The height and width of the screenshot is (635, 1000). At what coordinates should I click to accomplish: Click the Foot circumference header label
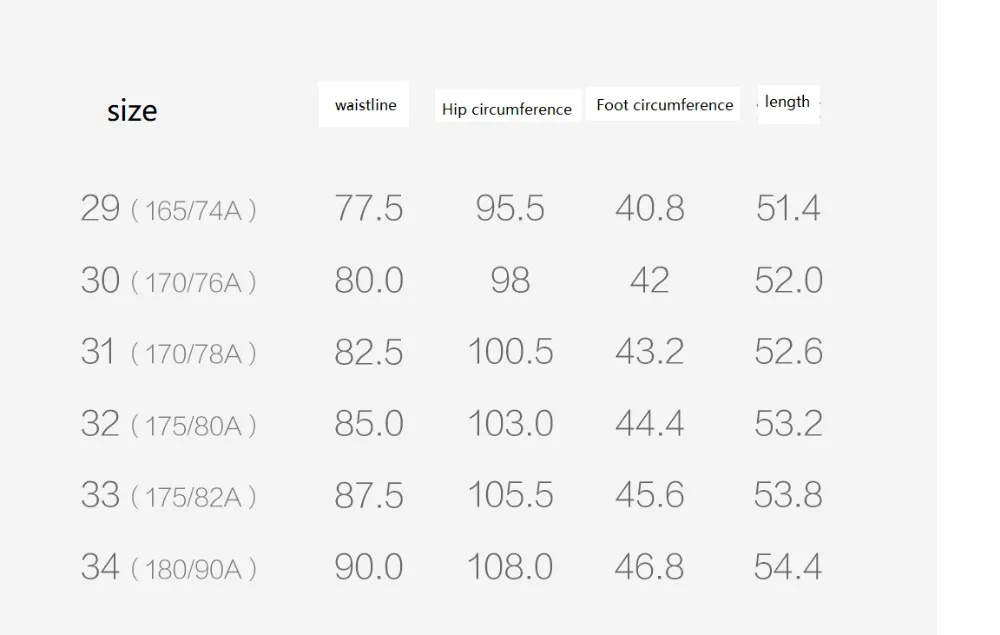(x=665, y=105)
